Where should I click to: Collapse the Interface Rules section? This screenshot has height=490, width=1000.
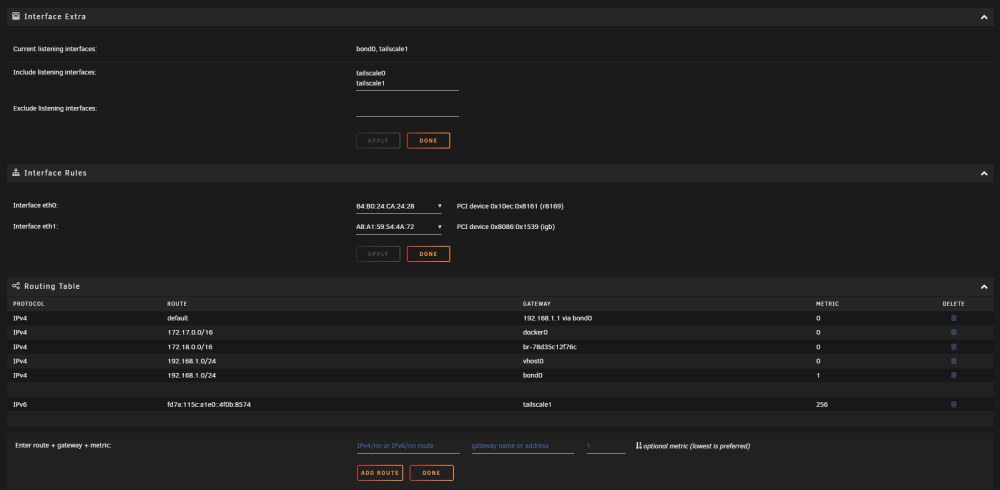(983, 174)
